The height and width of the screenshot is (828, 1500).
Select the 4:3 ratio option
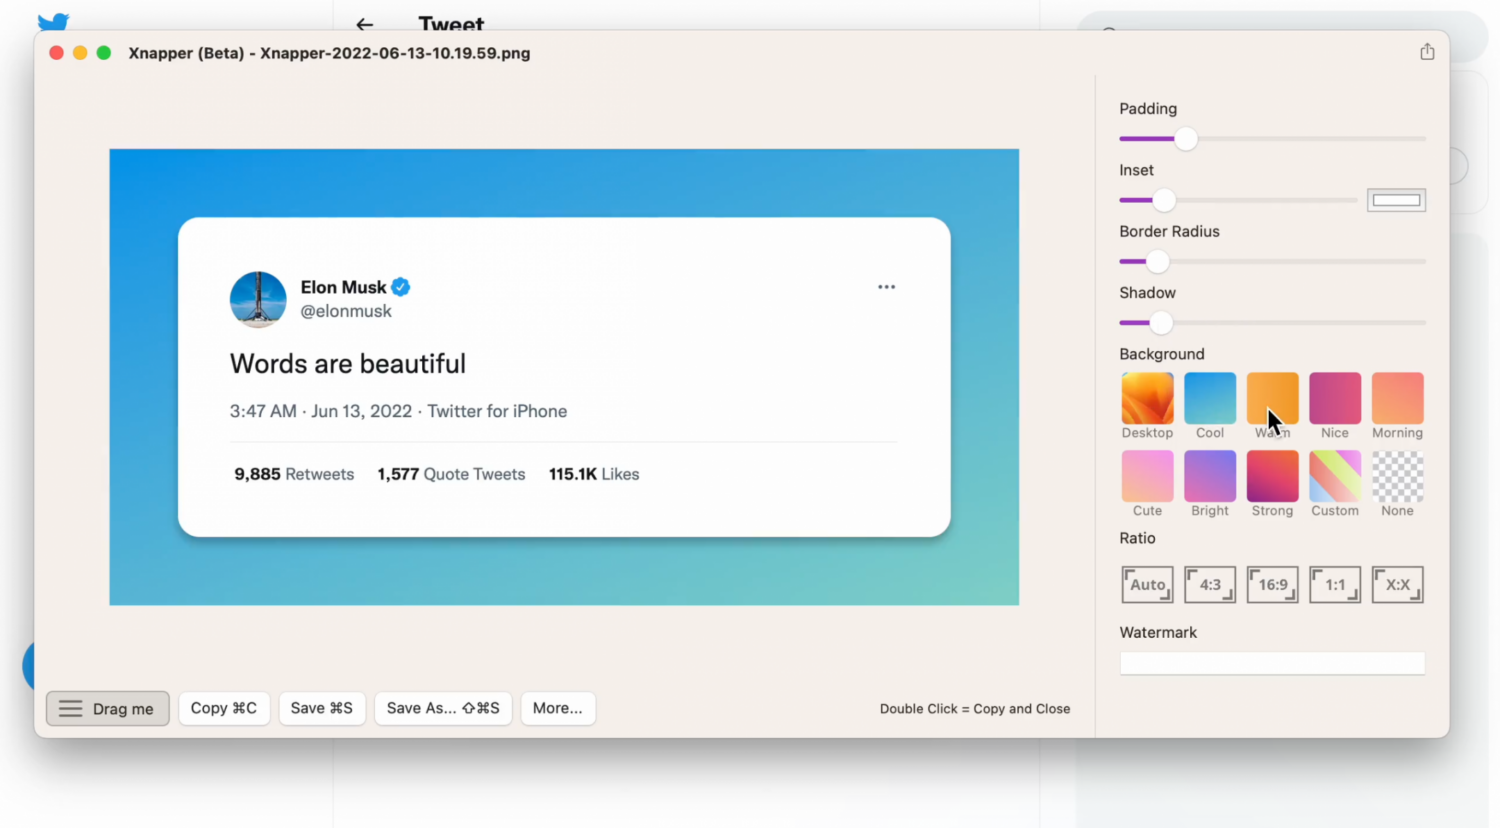point(1210,585)
